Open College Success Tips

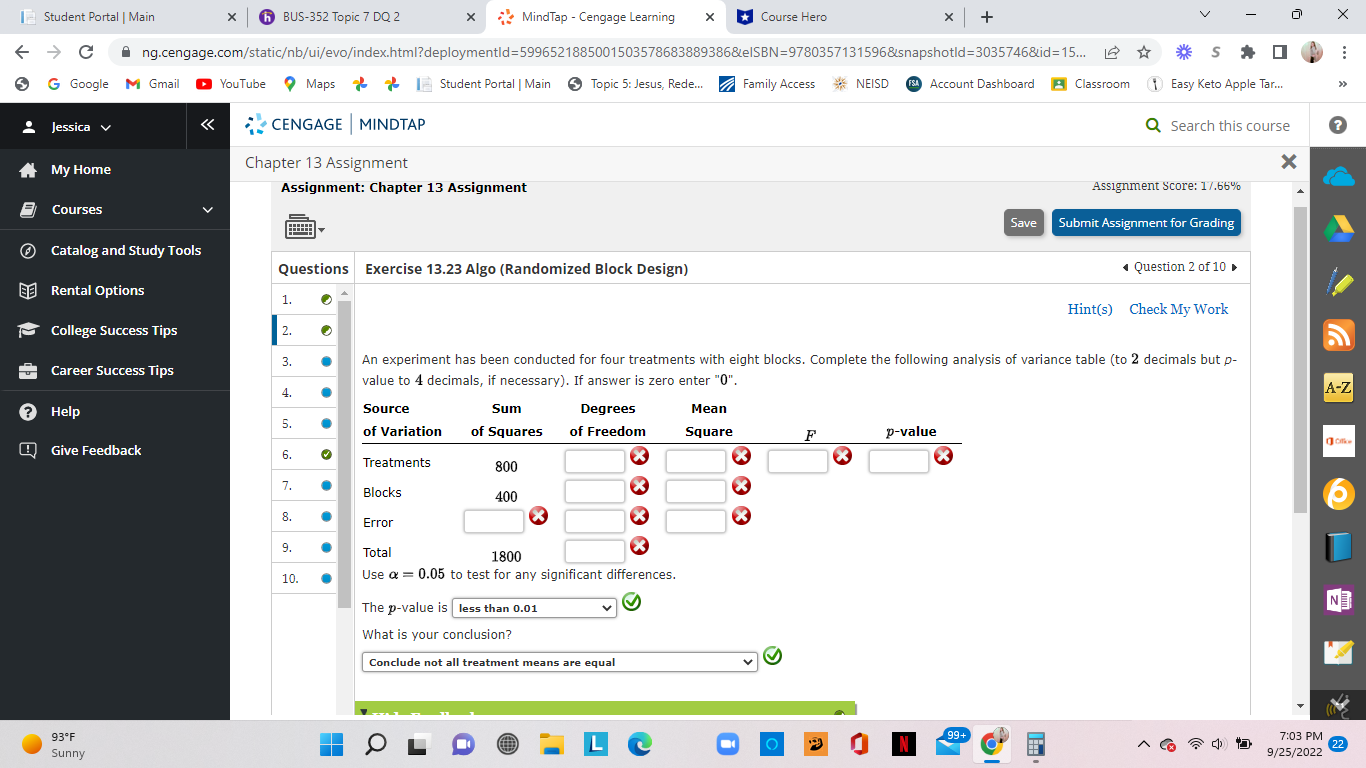click(x=115, y=330)
